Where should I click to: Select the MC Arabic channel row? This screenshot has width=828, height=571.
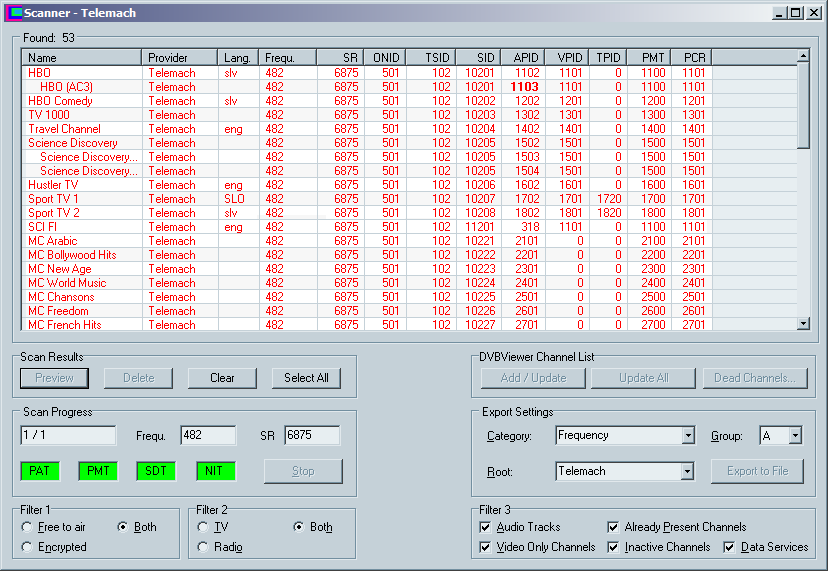[367, 241]
